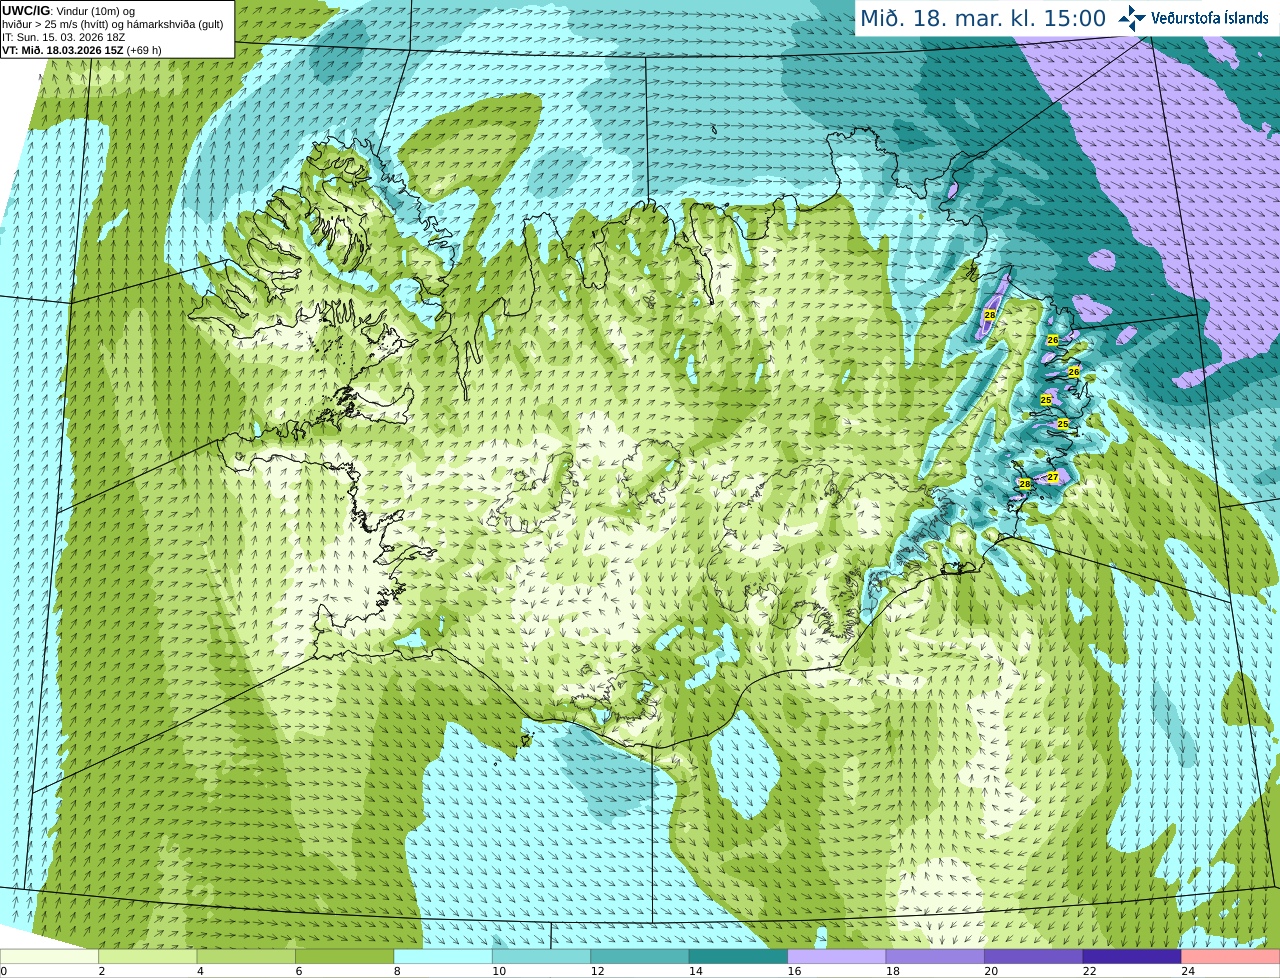Pick the 18–20 m/s purple legend swatch

pyautogui.click(x=935, y=956)
